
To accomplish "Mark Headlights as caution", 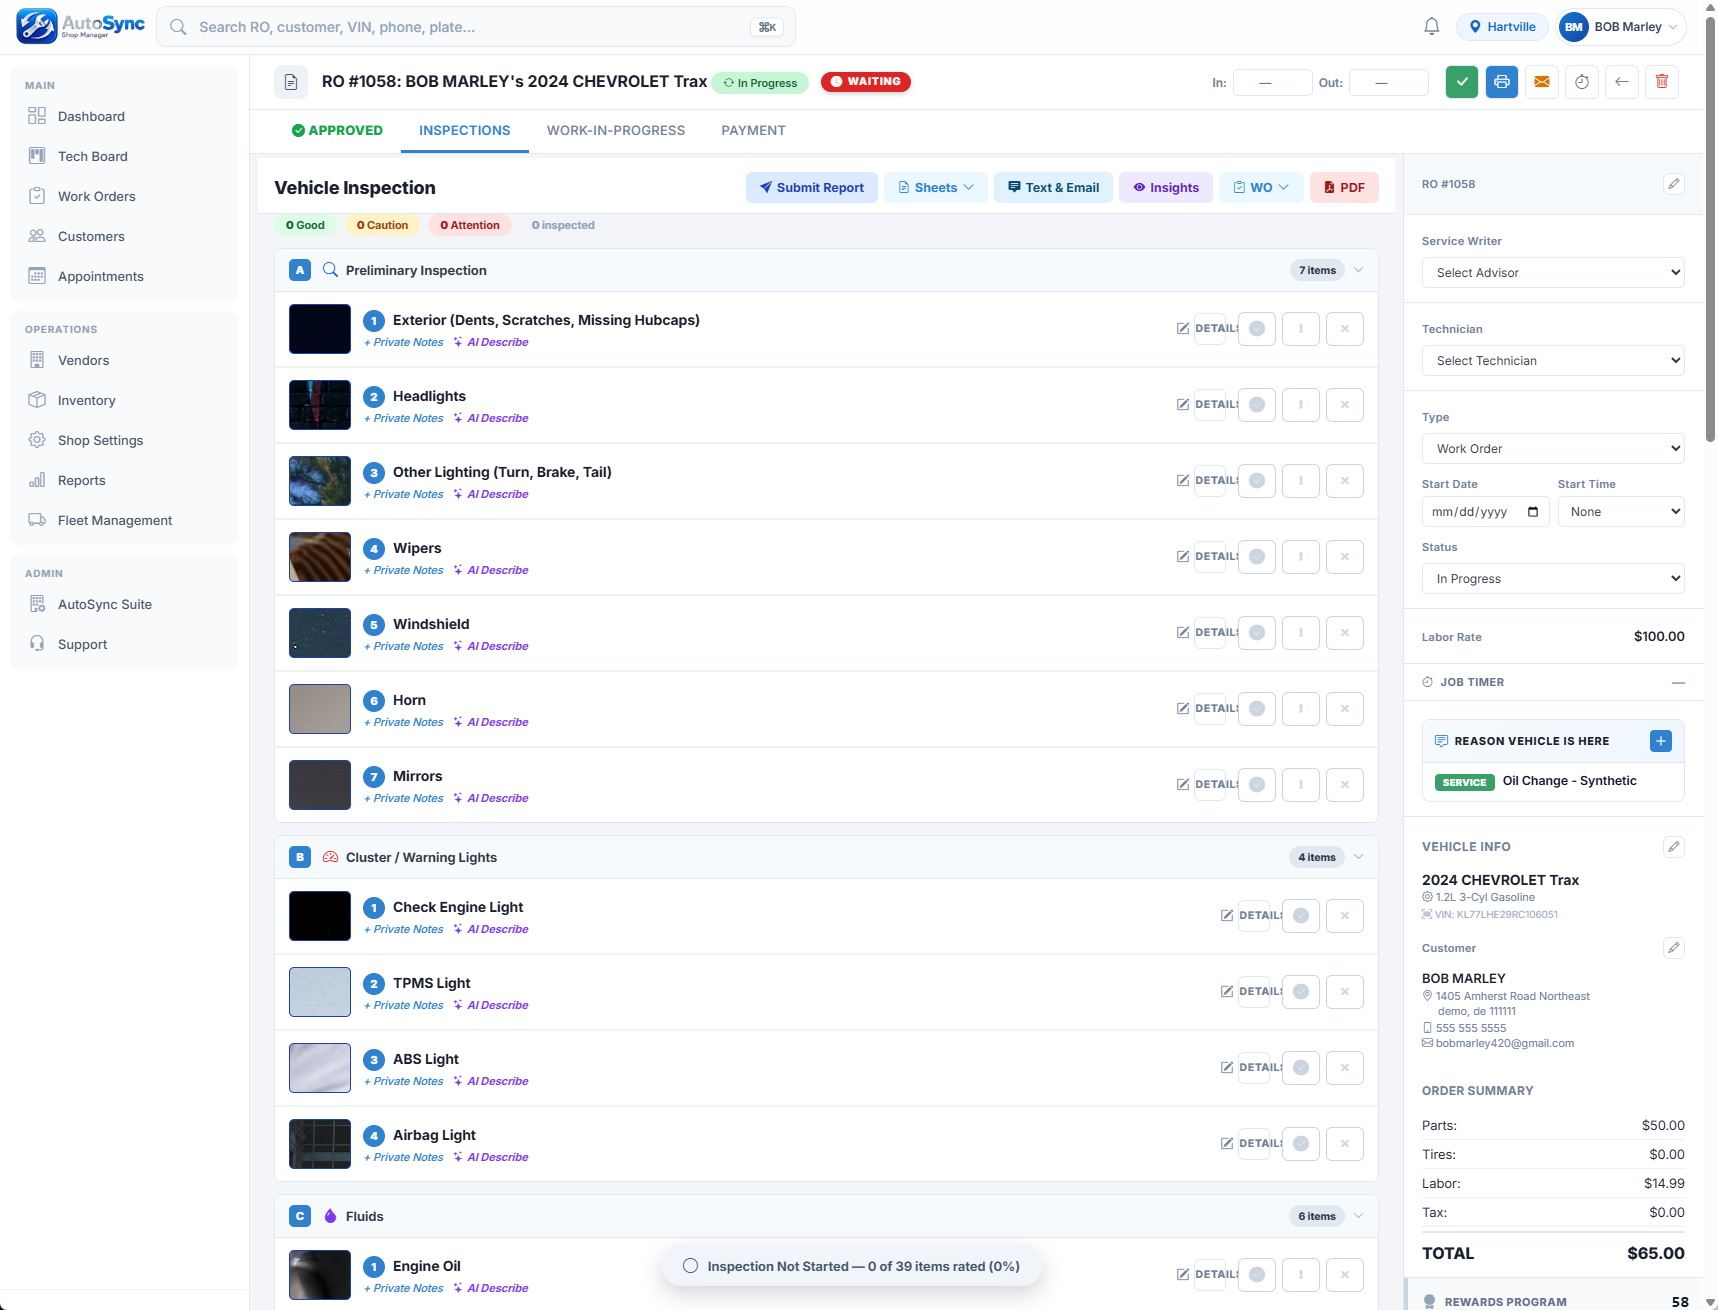I will [1301, 405].
